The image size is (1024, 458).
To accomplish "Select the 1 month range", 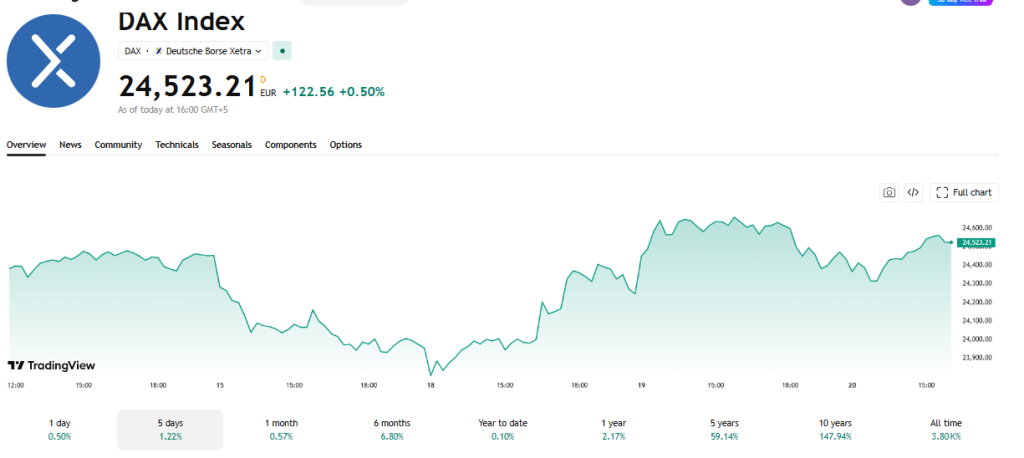I will pos(281,429).
